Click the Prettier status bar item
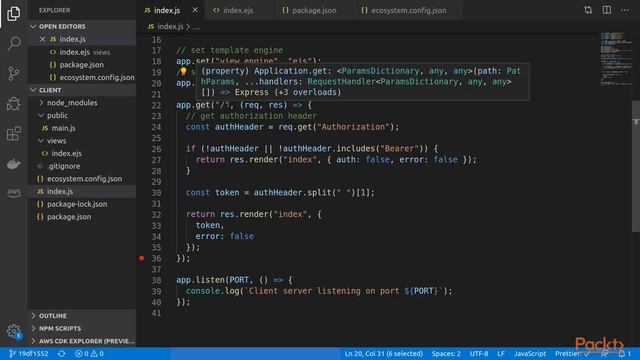The height and width of the screenshot is (360, 640). click(572, 353)
